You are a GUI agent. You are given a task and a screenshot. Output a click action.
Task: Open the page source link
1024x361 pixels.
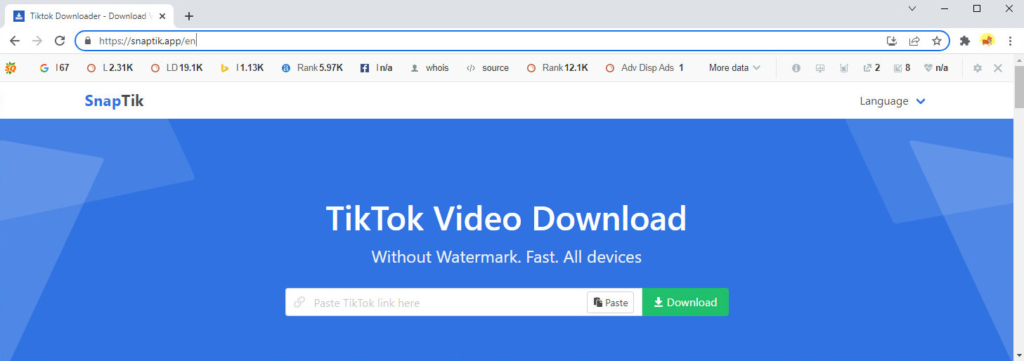(x=487, y=67)
